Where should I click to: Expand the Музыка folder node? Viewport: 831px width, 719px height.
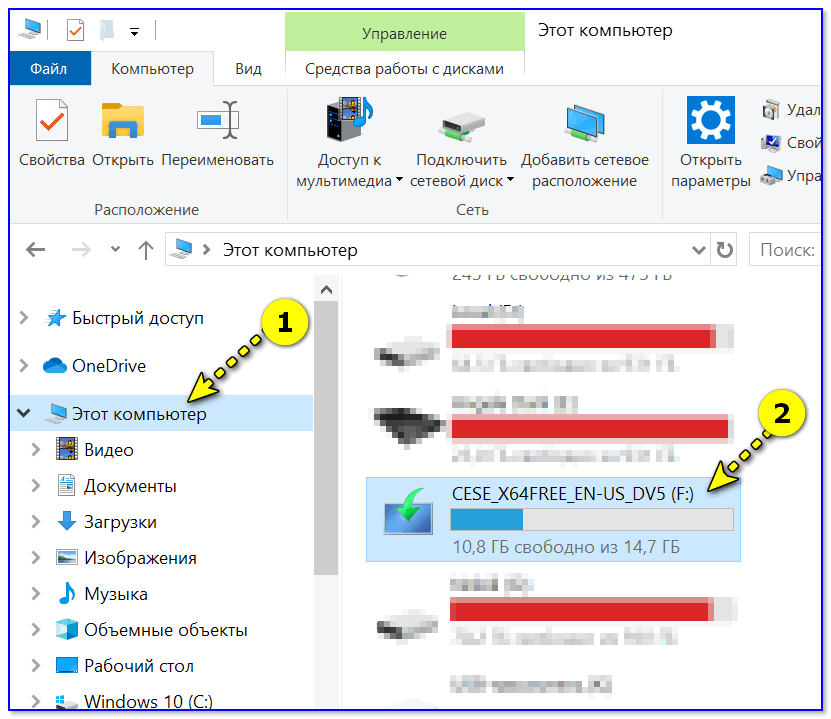36,593
